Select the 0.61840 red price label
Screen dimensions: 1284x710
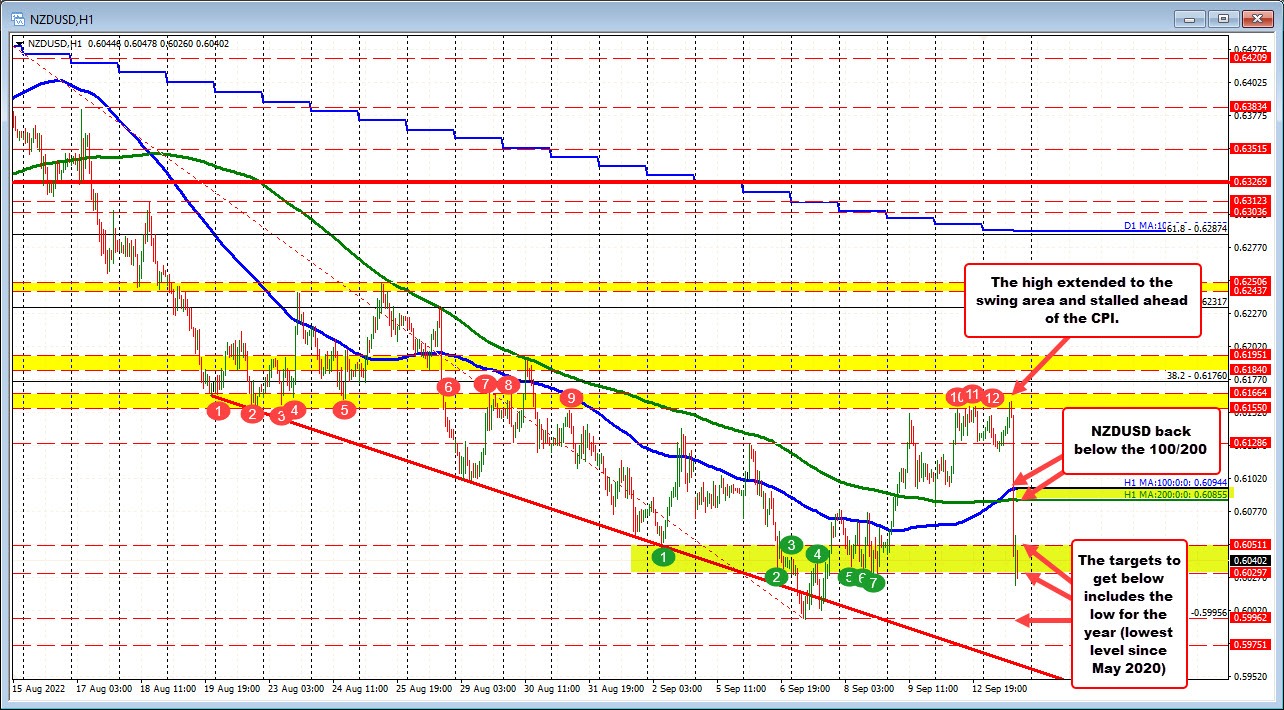[1249, 369]
